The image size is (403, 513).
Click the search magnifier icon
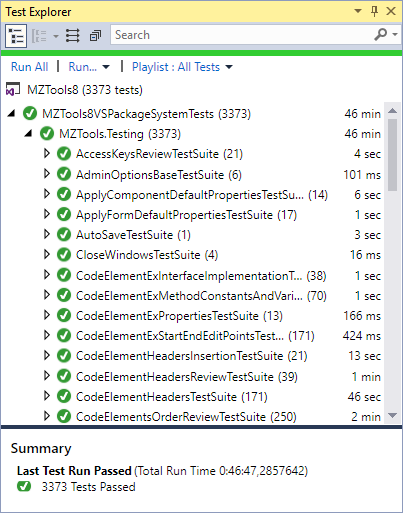(381, 35)
